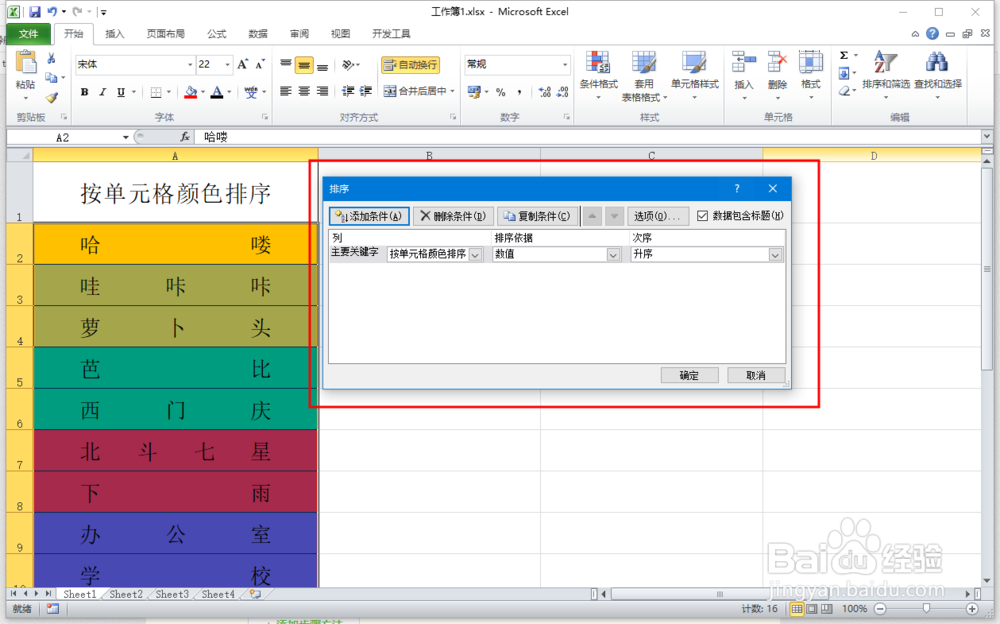Click the Align Text Left icon
Screen dimensions: 1000x624
[x=286, y=92]
